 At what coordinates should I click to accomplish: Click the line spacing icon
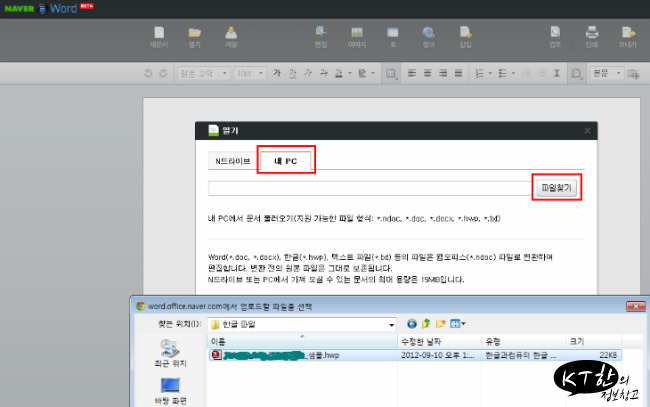point(557,73)
